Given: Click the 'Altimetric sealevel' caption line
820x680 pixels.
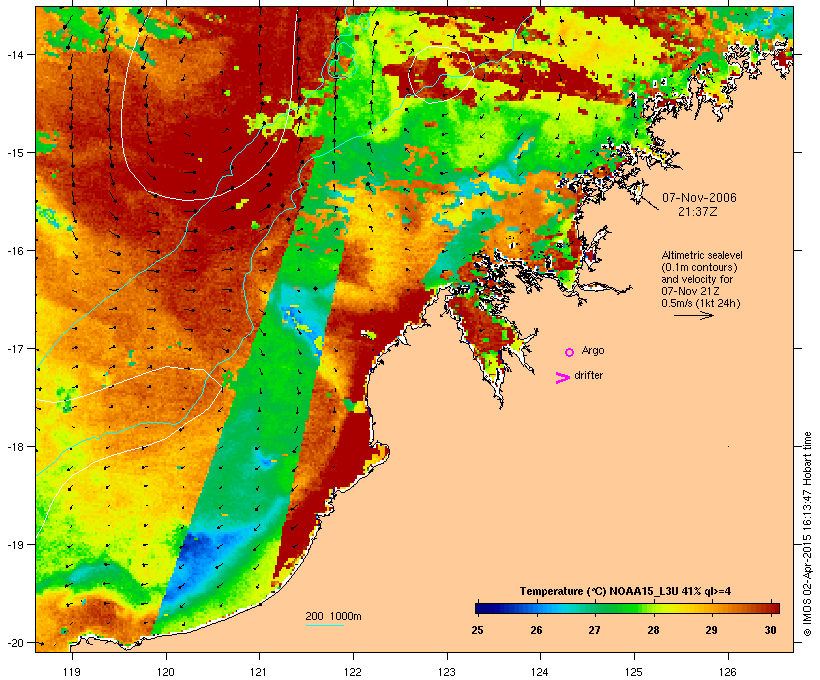Looking at the screenshot, I should tap(702, 255).
